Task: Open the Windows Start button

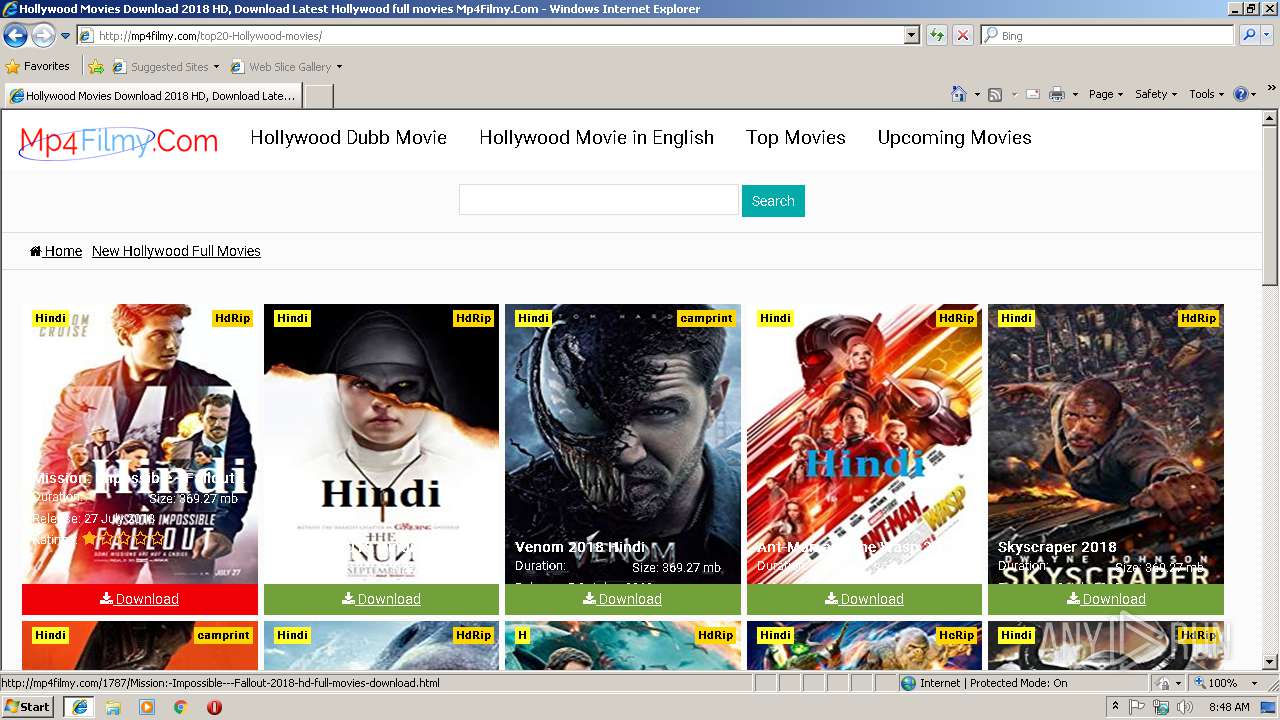Action: tap(27, 707)
